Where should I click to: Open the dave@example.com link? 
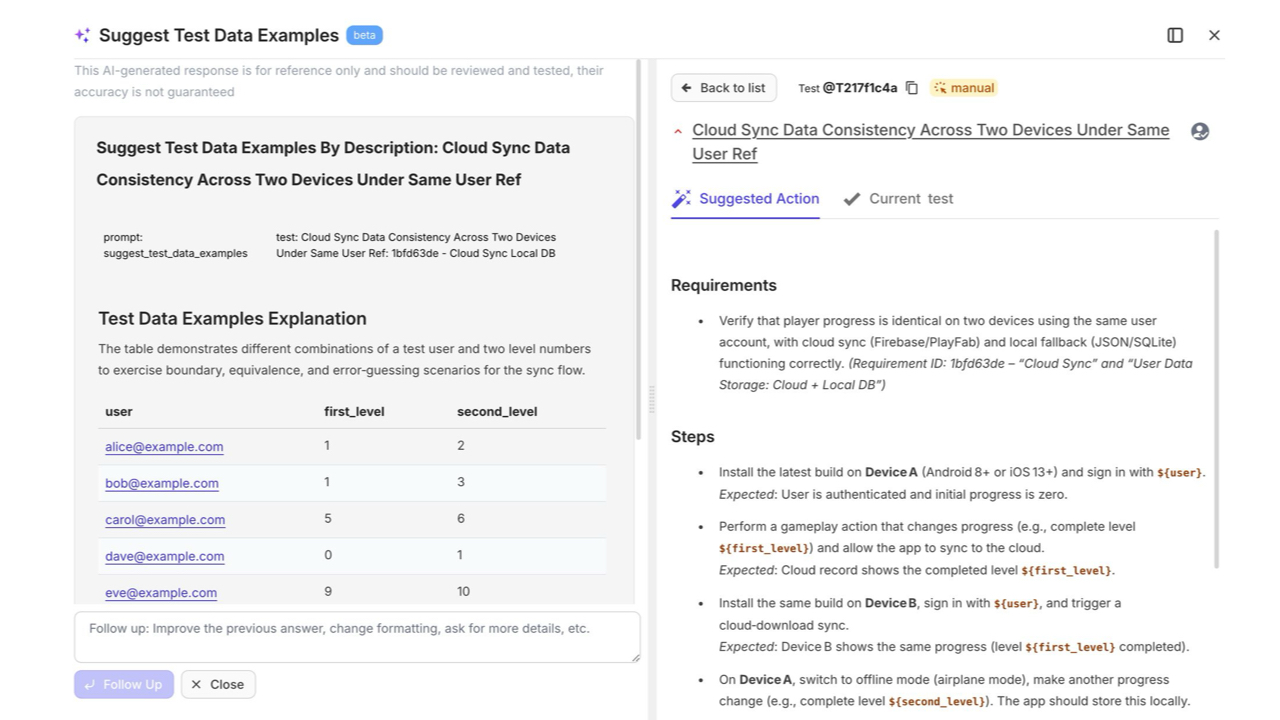tap(164, 556)
